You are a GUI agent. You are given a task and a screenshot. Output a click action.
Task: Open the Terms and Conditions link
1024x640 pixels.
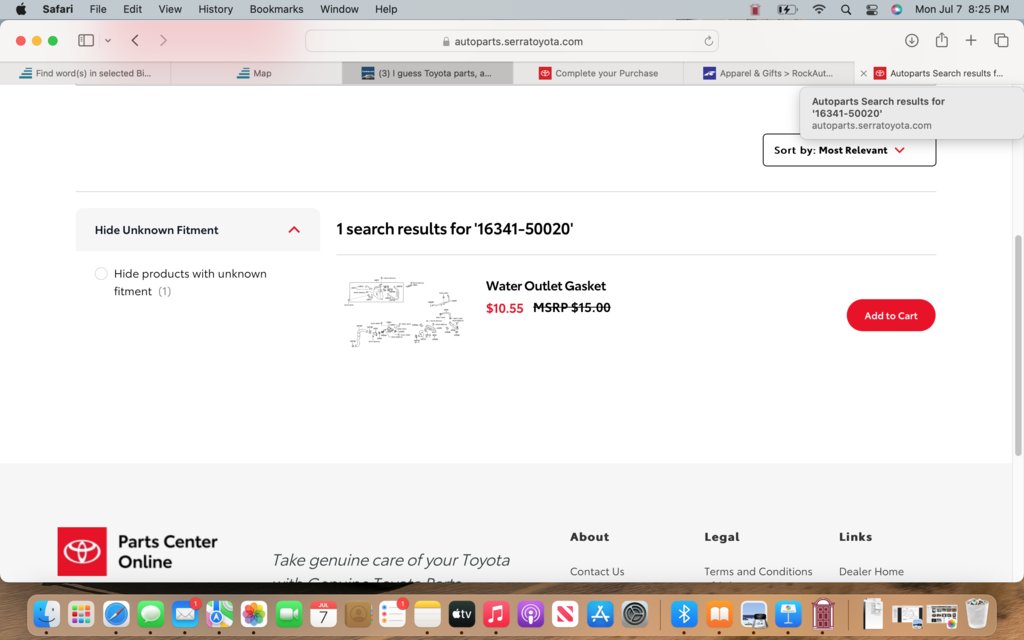[758, 571]
